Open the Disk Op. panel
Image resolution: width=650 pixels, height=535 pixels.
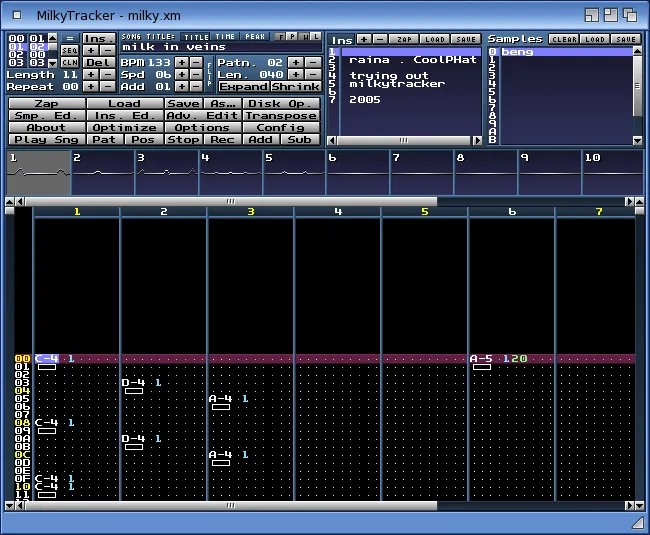283,103
